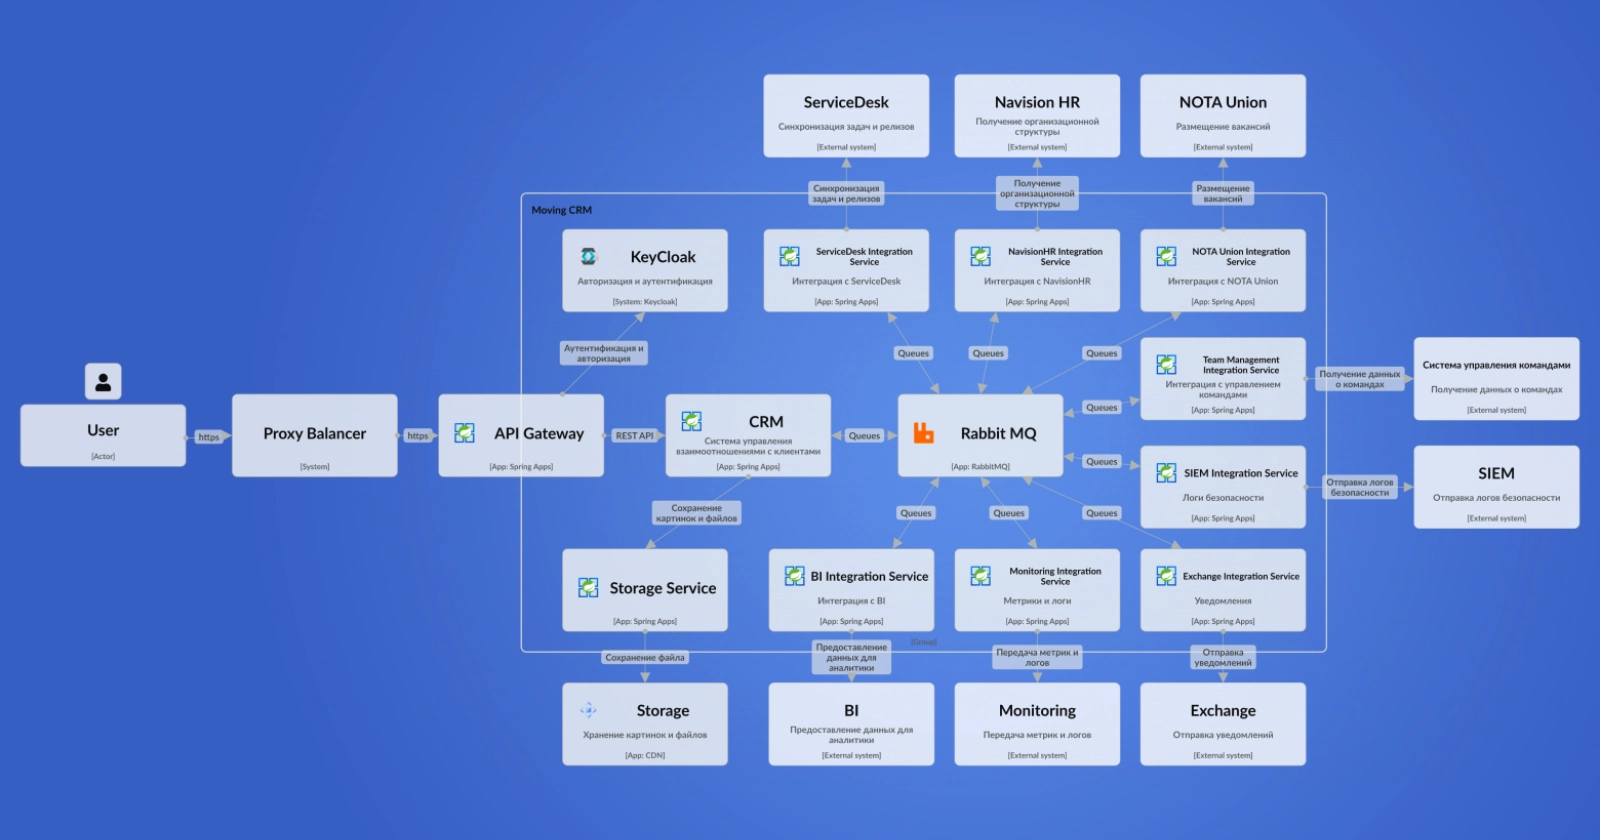Click the Аутентификация и авторизация edge label
Viewport: 1600px width, 840px height.
[604, 353]
